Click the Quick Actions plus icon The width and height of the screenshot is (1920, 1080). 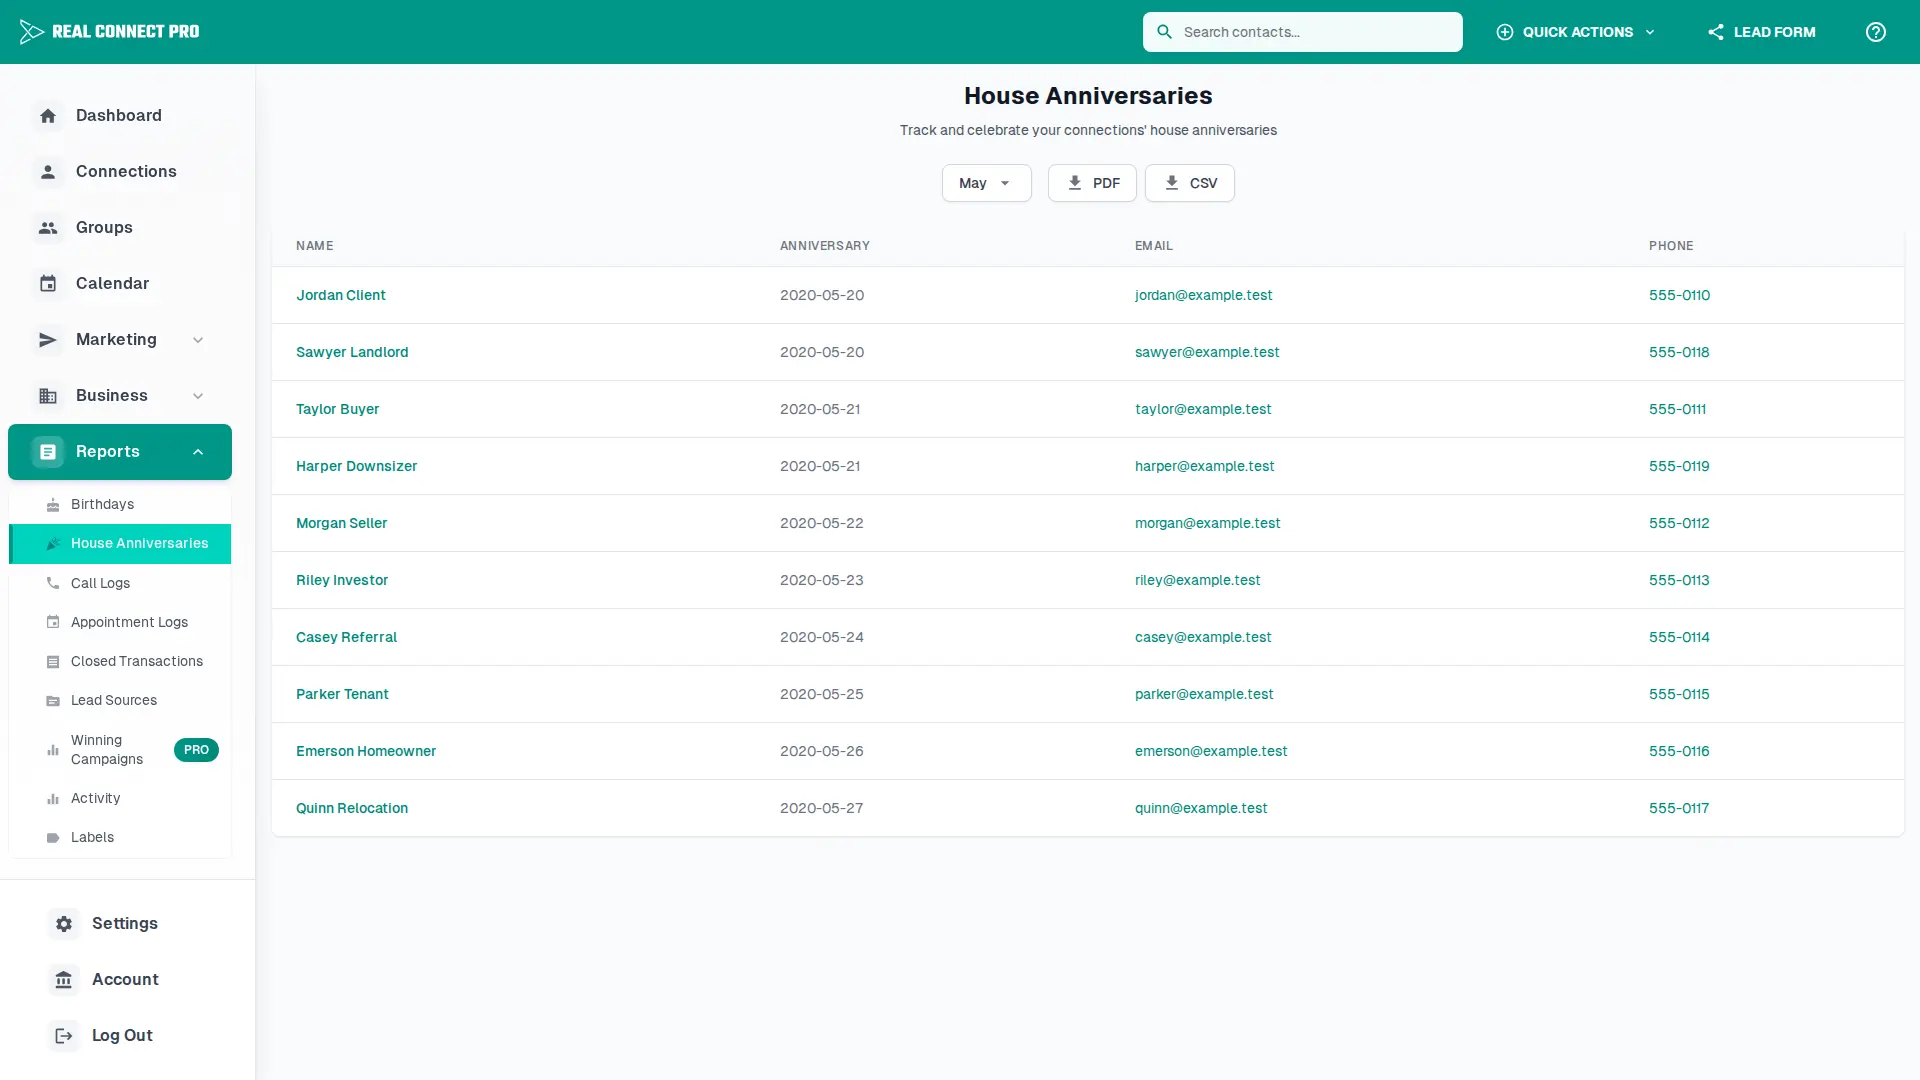(1504, 32)
